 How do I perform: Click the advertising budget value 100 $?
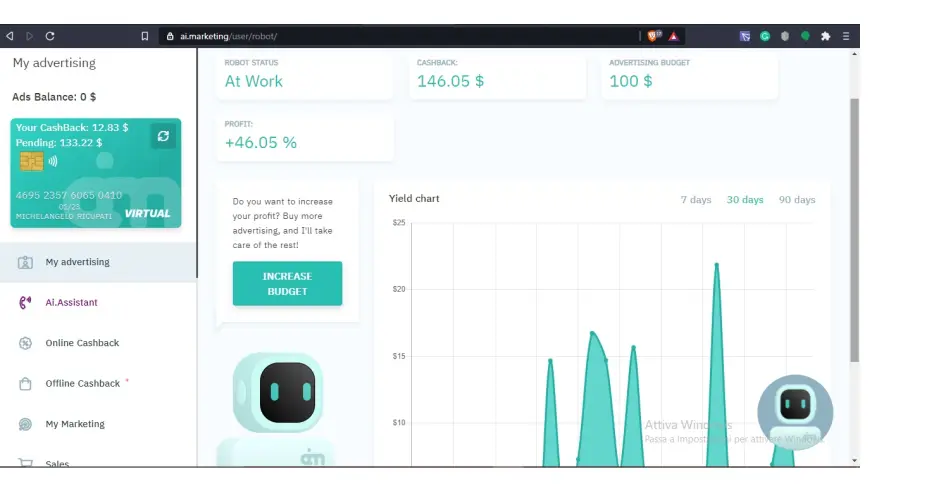(631, 82)
